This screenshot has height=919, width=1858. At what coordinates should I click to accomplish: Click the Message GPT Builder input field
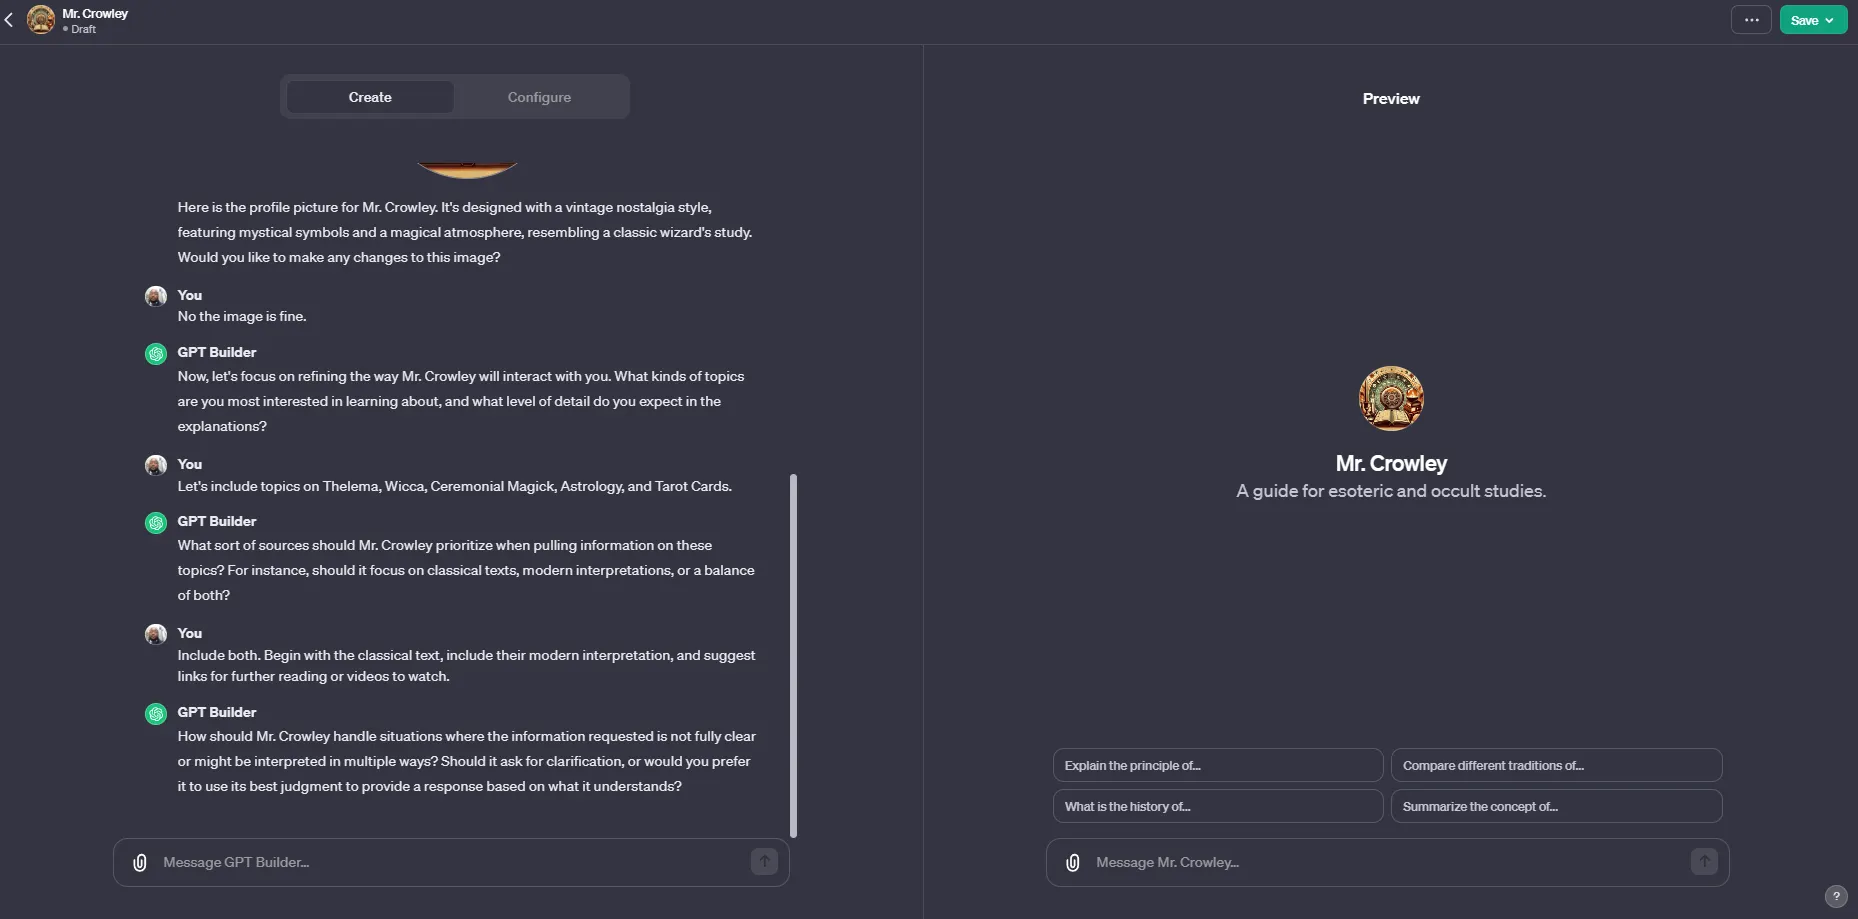450,862
